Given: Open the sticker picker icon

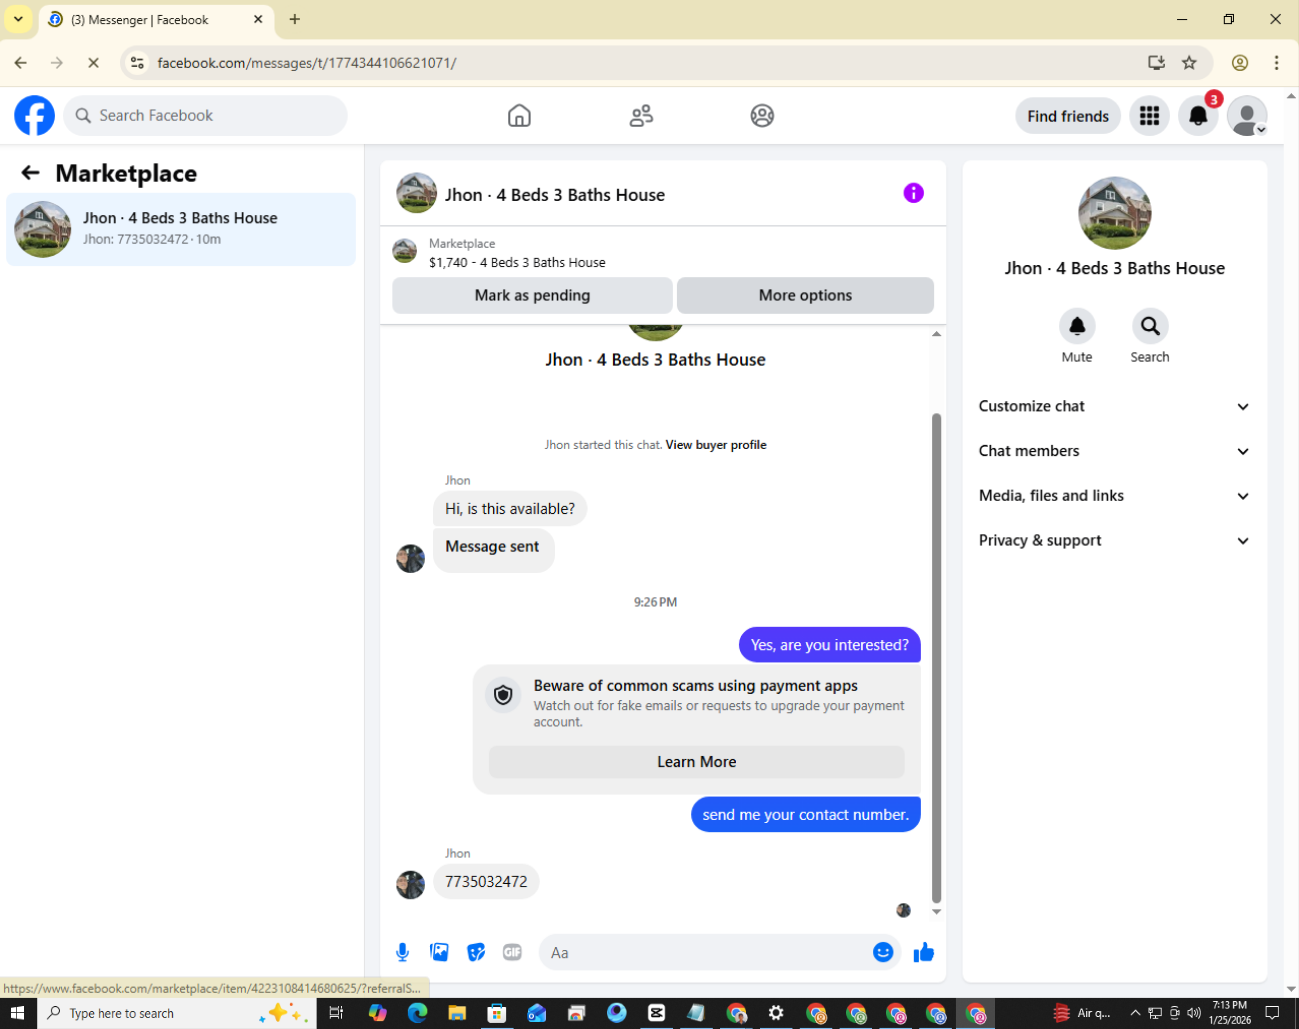Looking at the screenshot, I should [476, 952].
